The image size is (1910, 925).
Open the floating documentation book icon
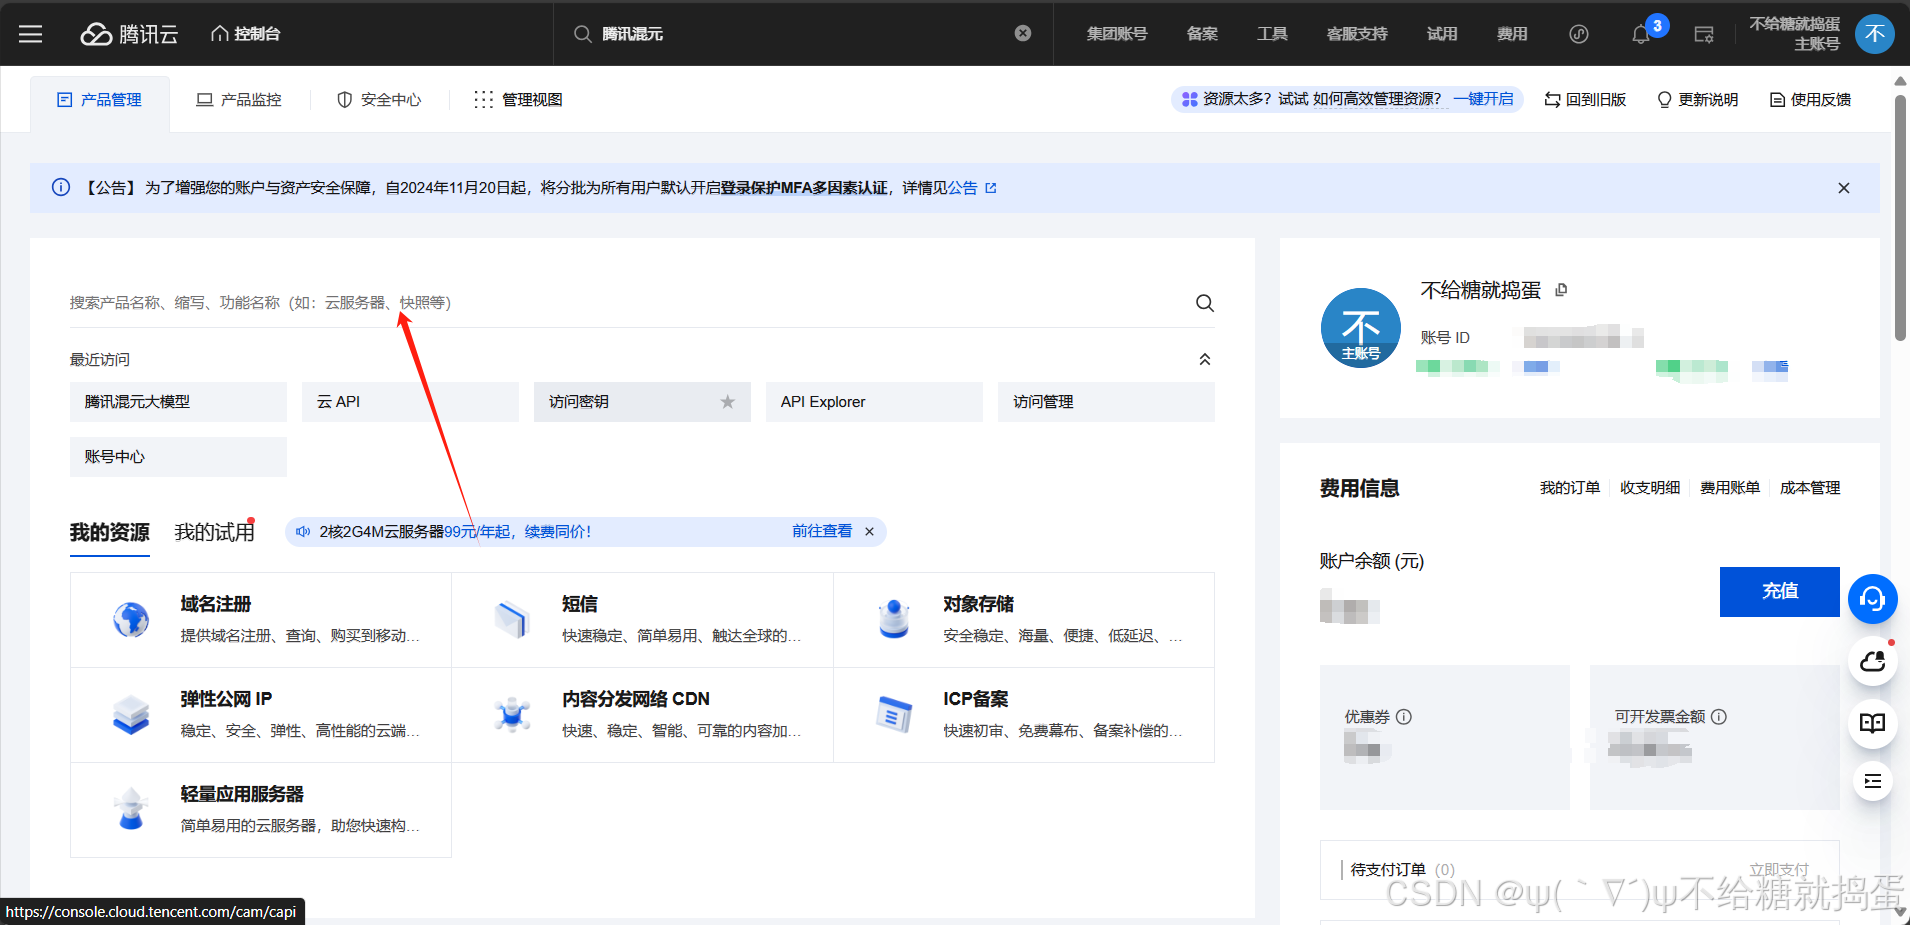tap(1873, 723)
